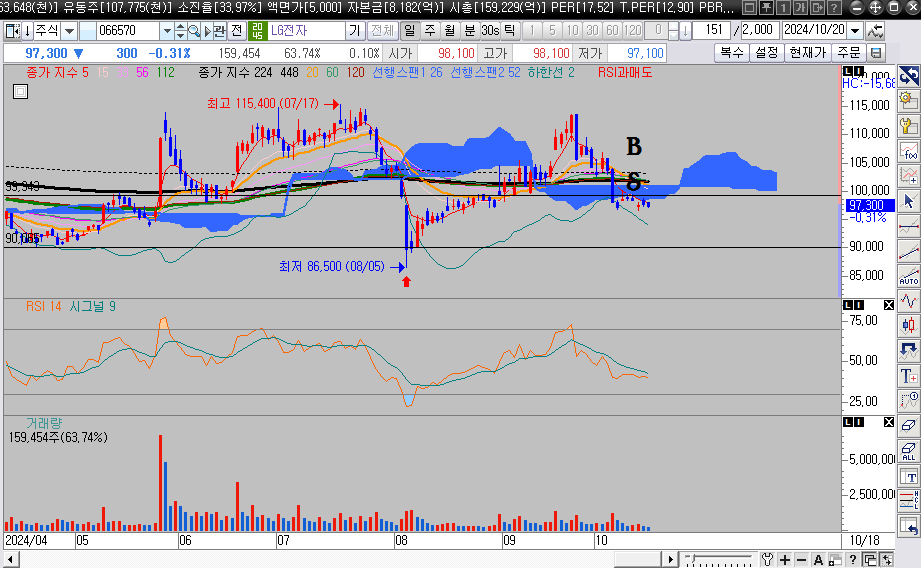
Task: Toggle the 30s period button
Action: pyautogui.click(x=490, y=31)
